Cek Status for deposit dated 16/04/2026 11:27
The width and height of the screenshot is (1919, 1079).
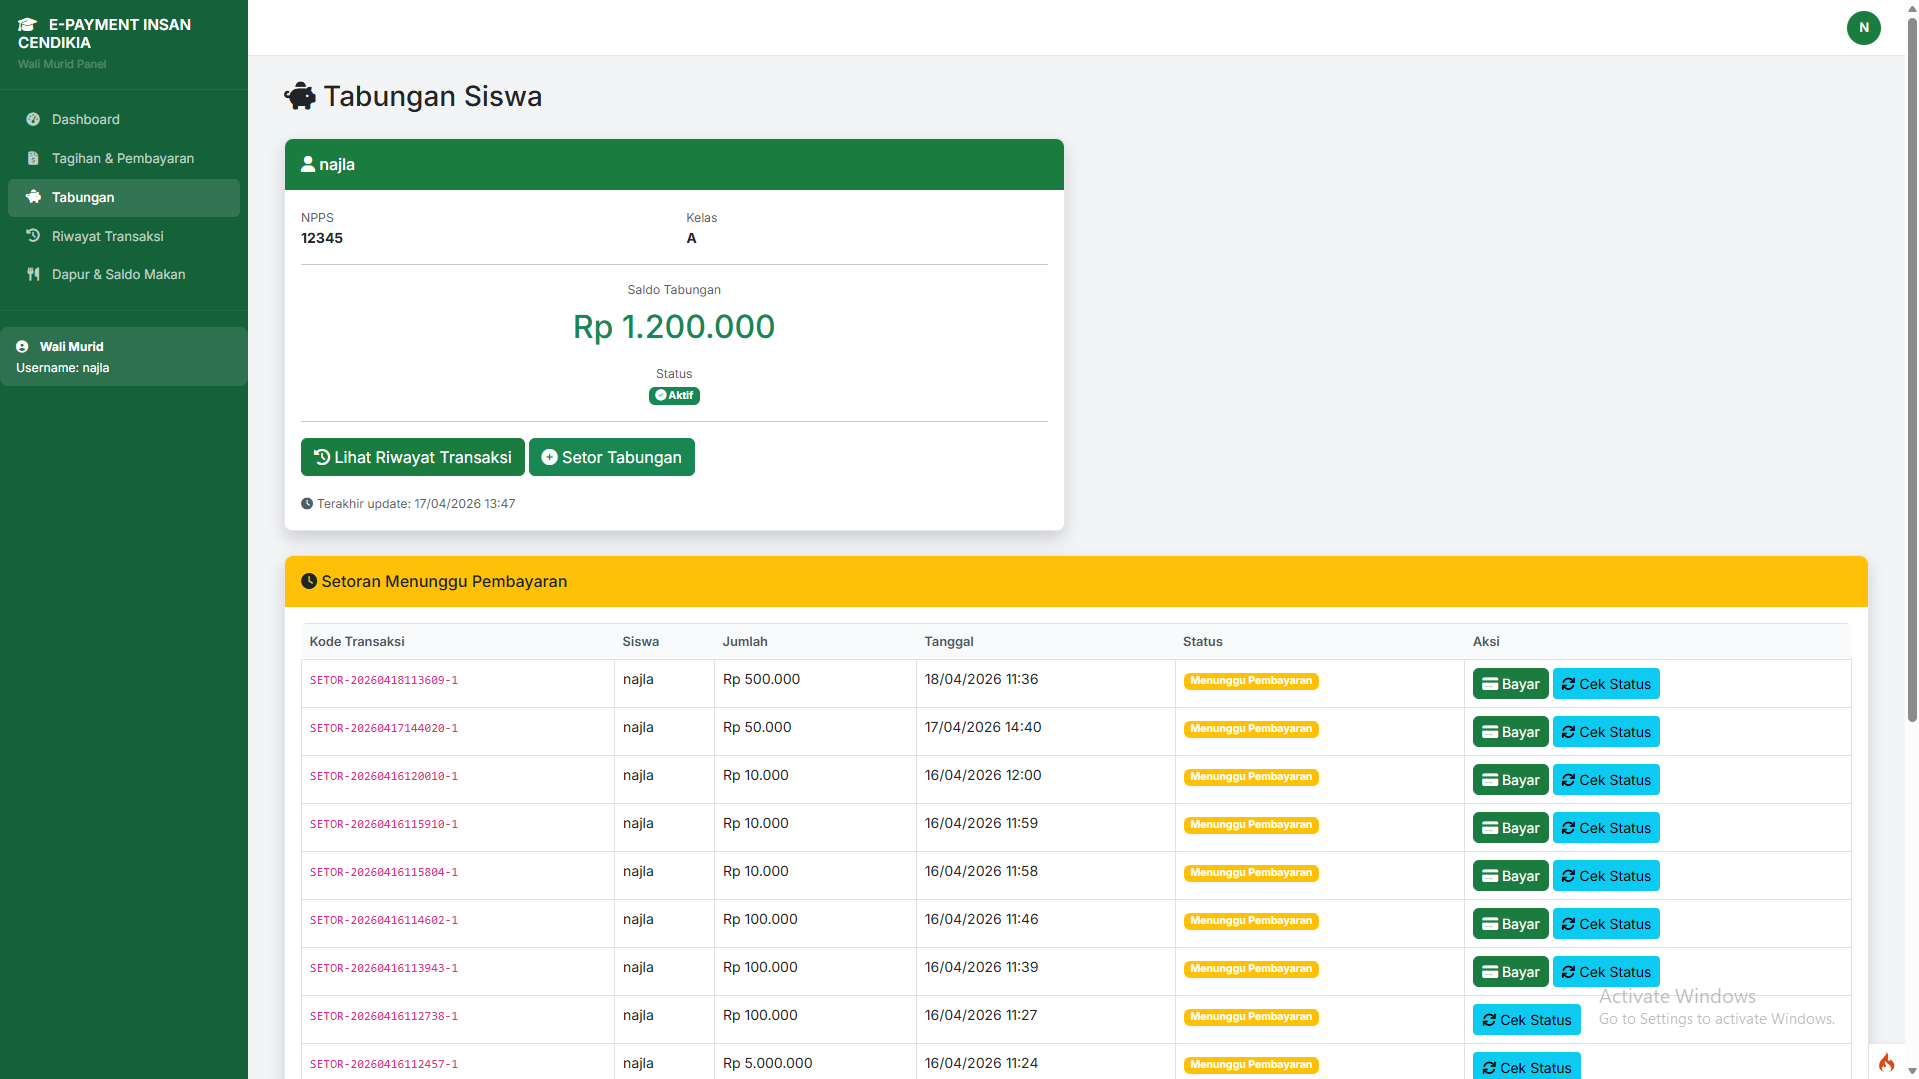1526,1020
